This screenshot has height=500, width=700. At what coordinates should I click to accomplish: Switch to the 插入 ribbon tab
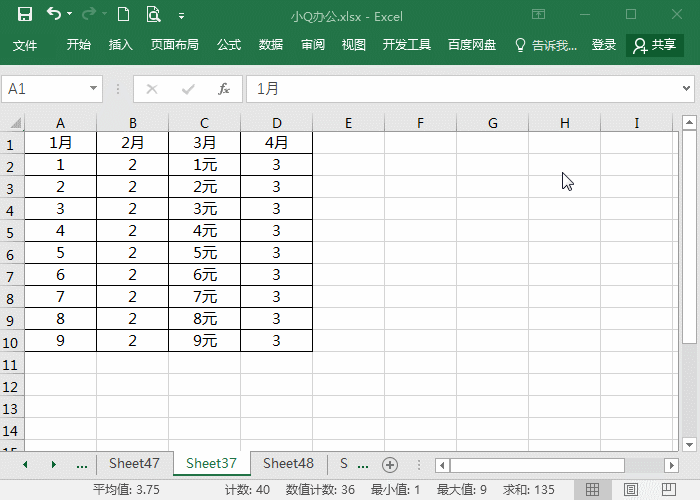(x=121, y=45)
